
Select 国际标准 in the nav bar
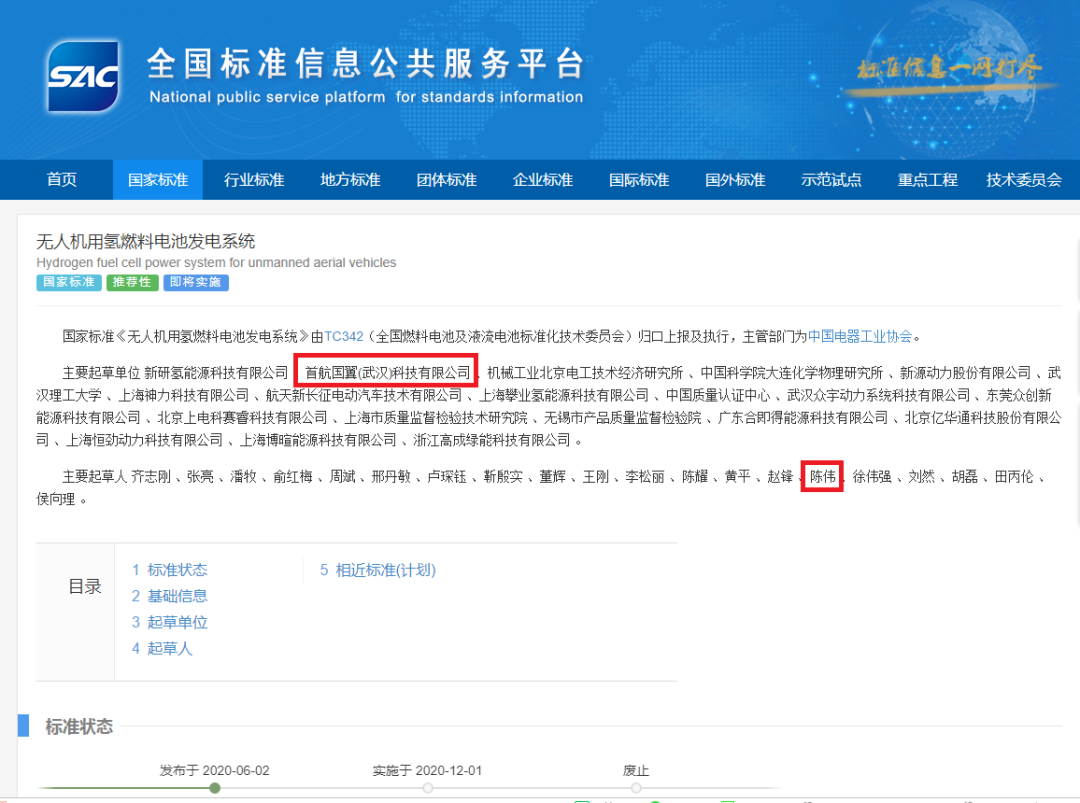coord(639,180)
